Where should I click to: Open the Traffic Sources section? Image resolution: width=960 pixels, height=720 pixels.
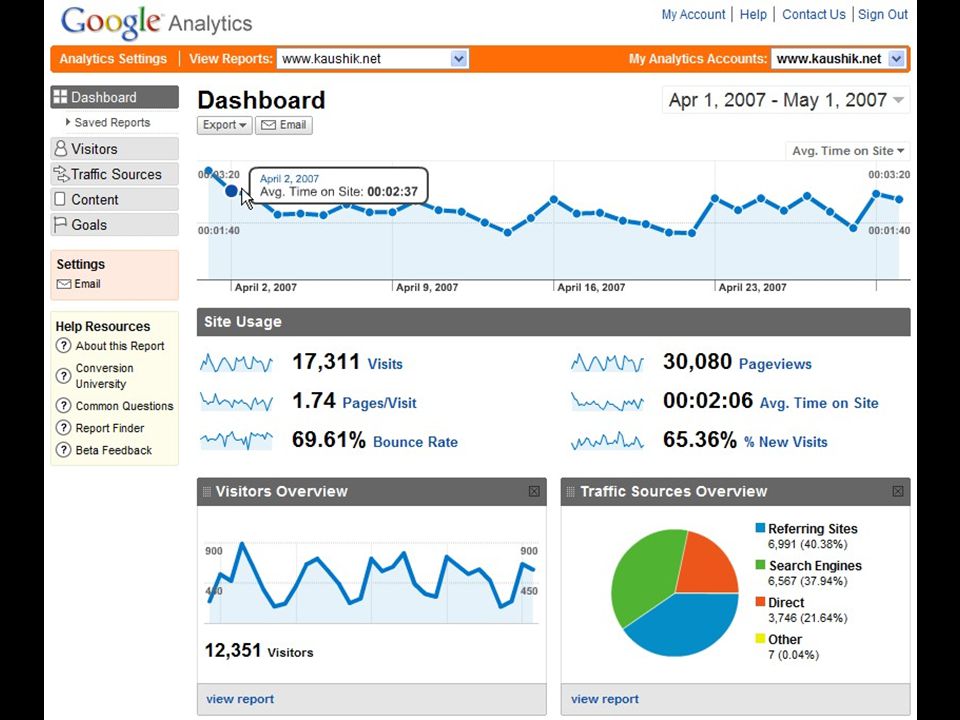[114, 174]
